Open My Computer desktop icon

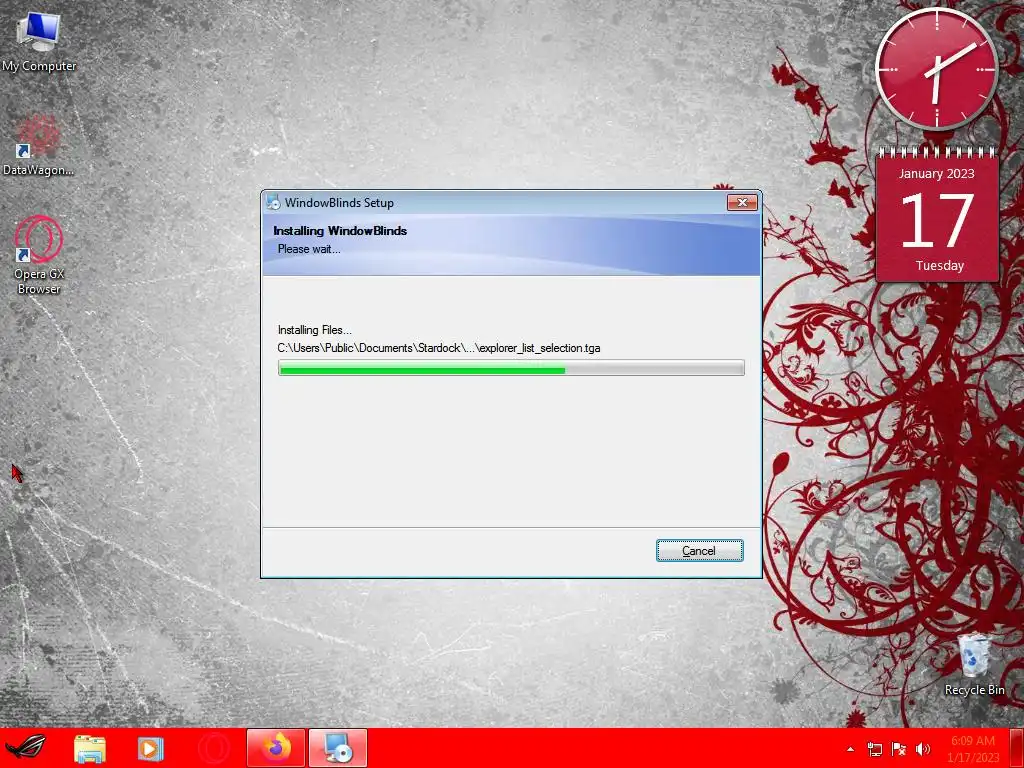(39, 42)
